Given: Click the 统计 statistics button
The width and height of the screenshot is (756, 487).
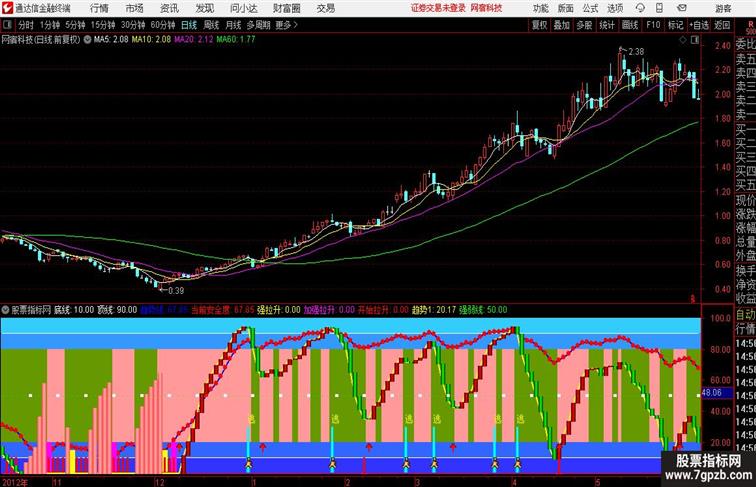Looking at the screenshot, I should point(607,25).
